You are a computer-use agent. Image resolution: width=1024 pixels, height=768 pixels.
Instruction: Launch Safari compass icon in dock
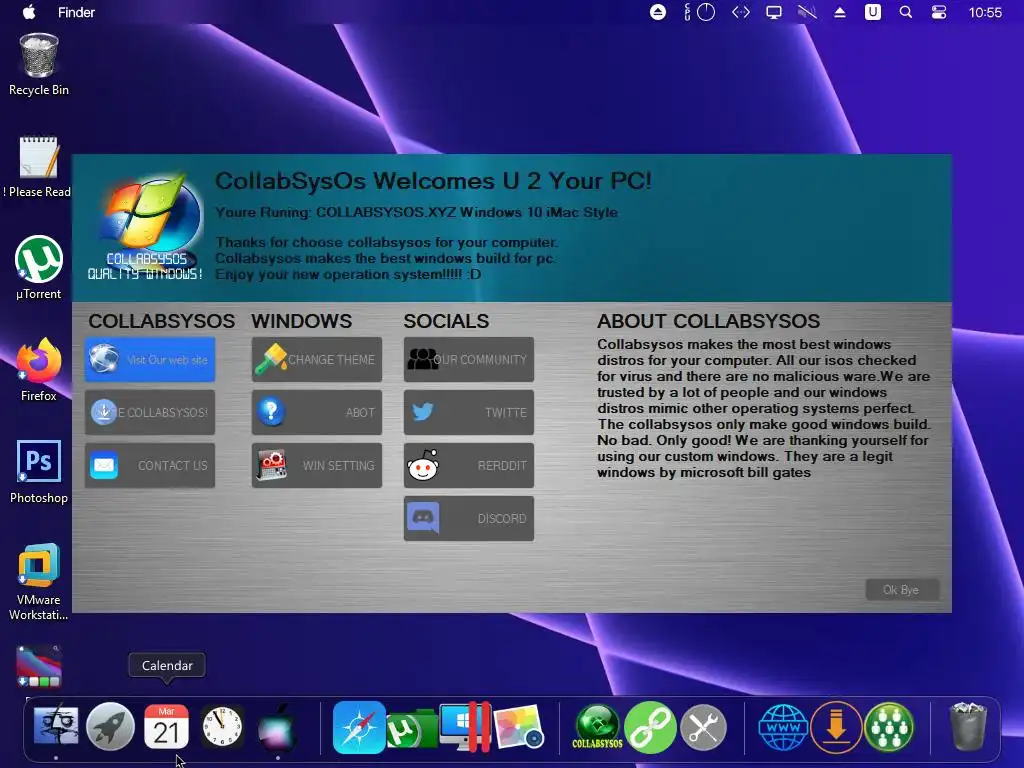pos(359,727)
